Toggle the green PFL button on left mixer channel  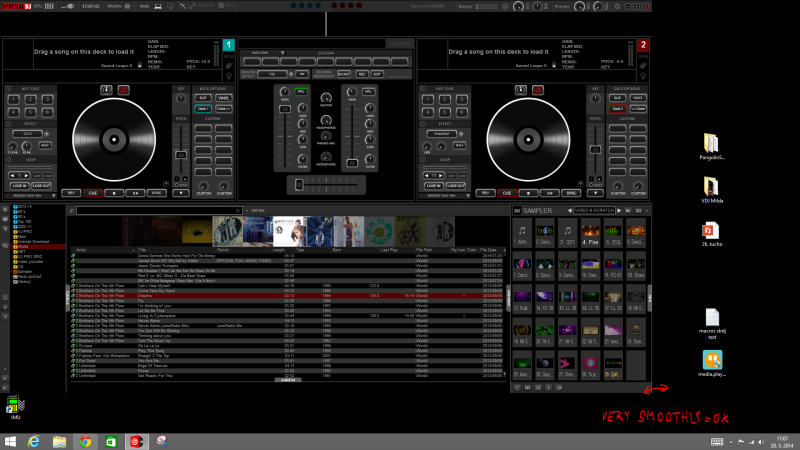(301, 91)
